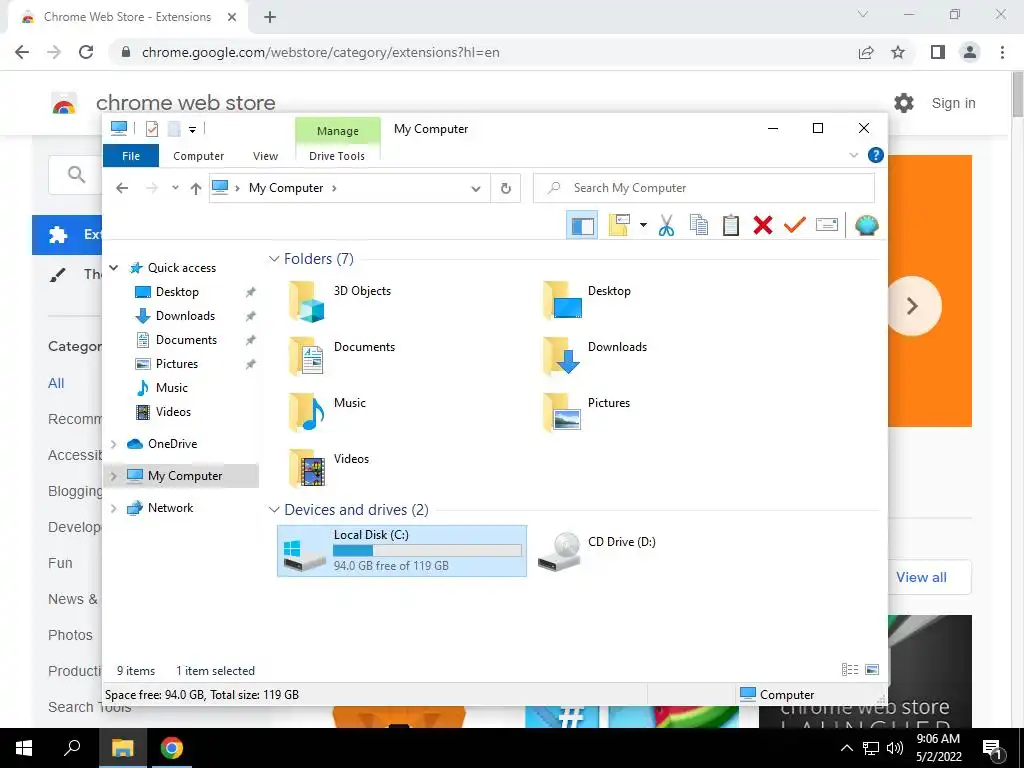The image size is (1024, 768).
Task: Click the Search My Computer field
Action: click(704, 188)
